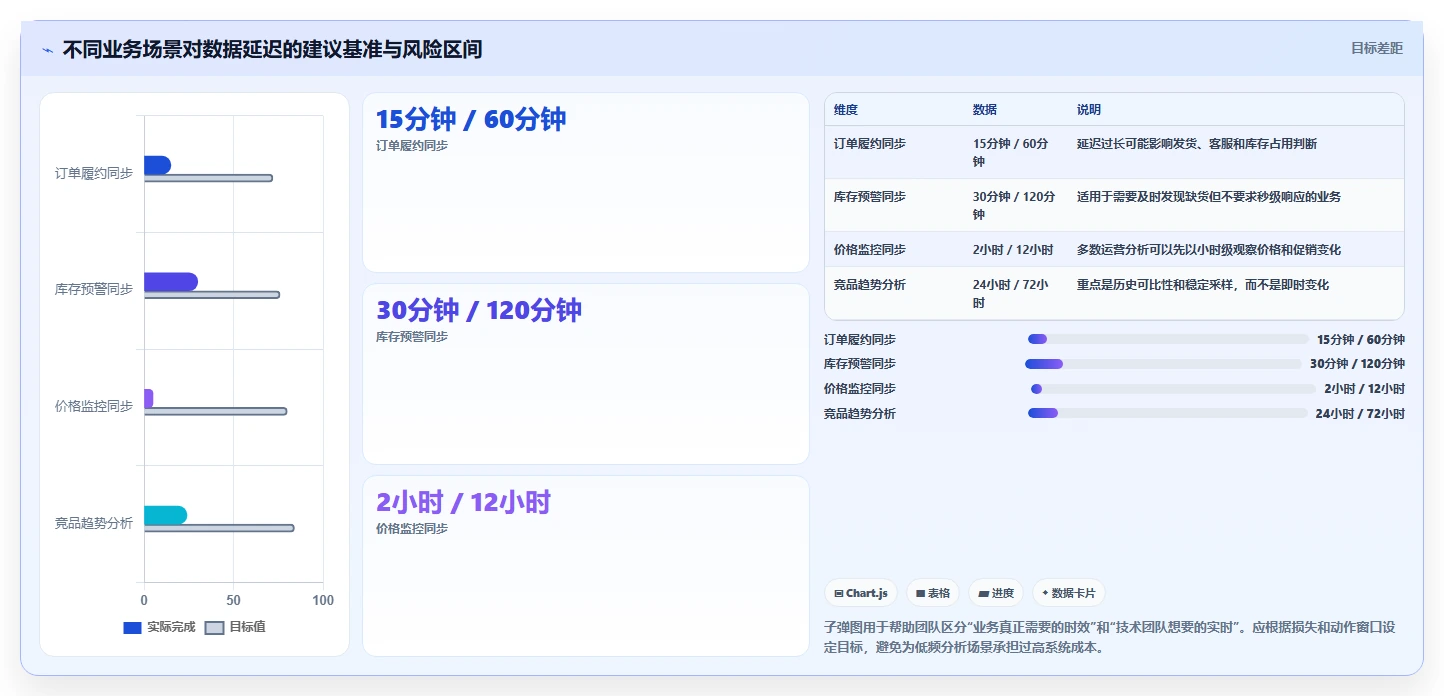Click the 竞品趋势分析 label in the progress list
The height and width of the screenshot is (696, 1444).
(x=860, y=413)
